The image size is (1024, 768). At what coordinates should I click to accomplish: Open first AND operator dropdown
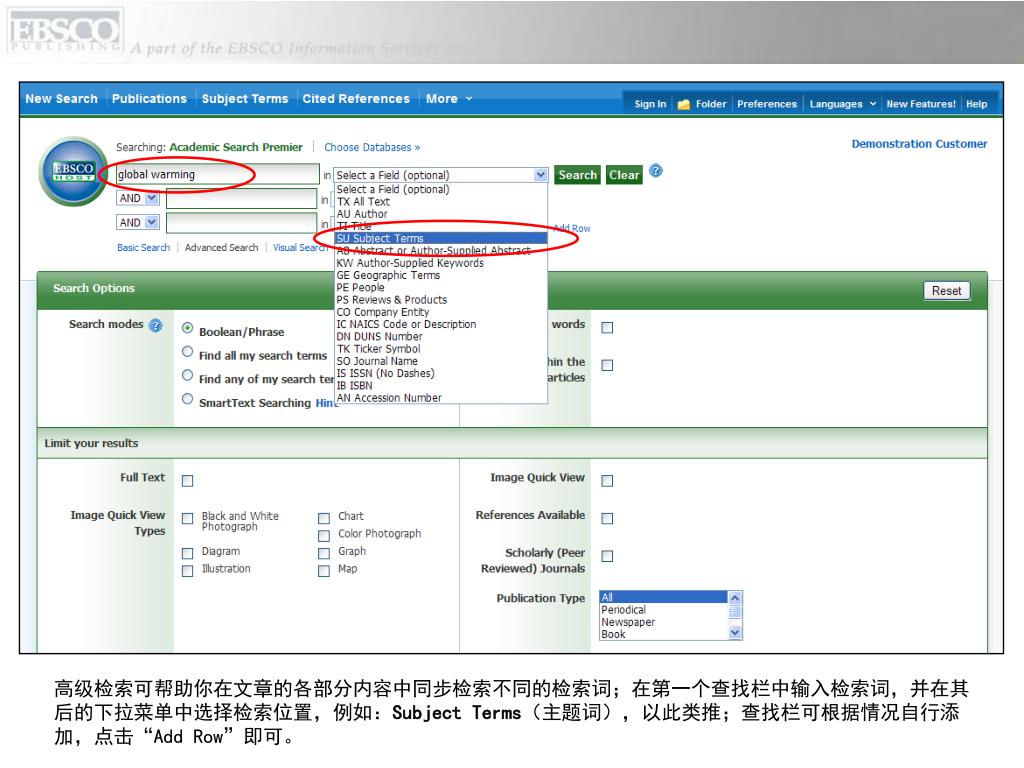(152, 198)
